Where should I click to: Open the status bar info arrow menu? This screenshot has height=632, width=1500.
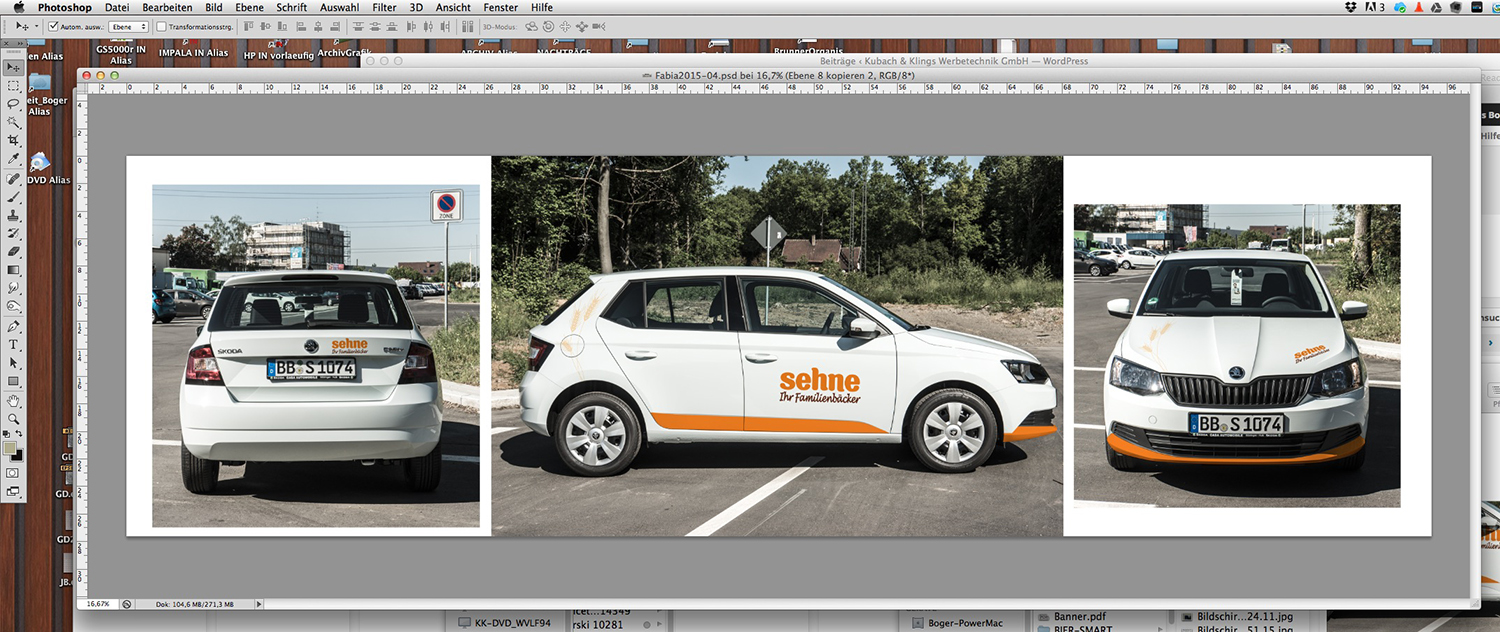click(x=260, y=604)
